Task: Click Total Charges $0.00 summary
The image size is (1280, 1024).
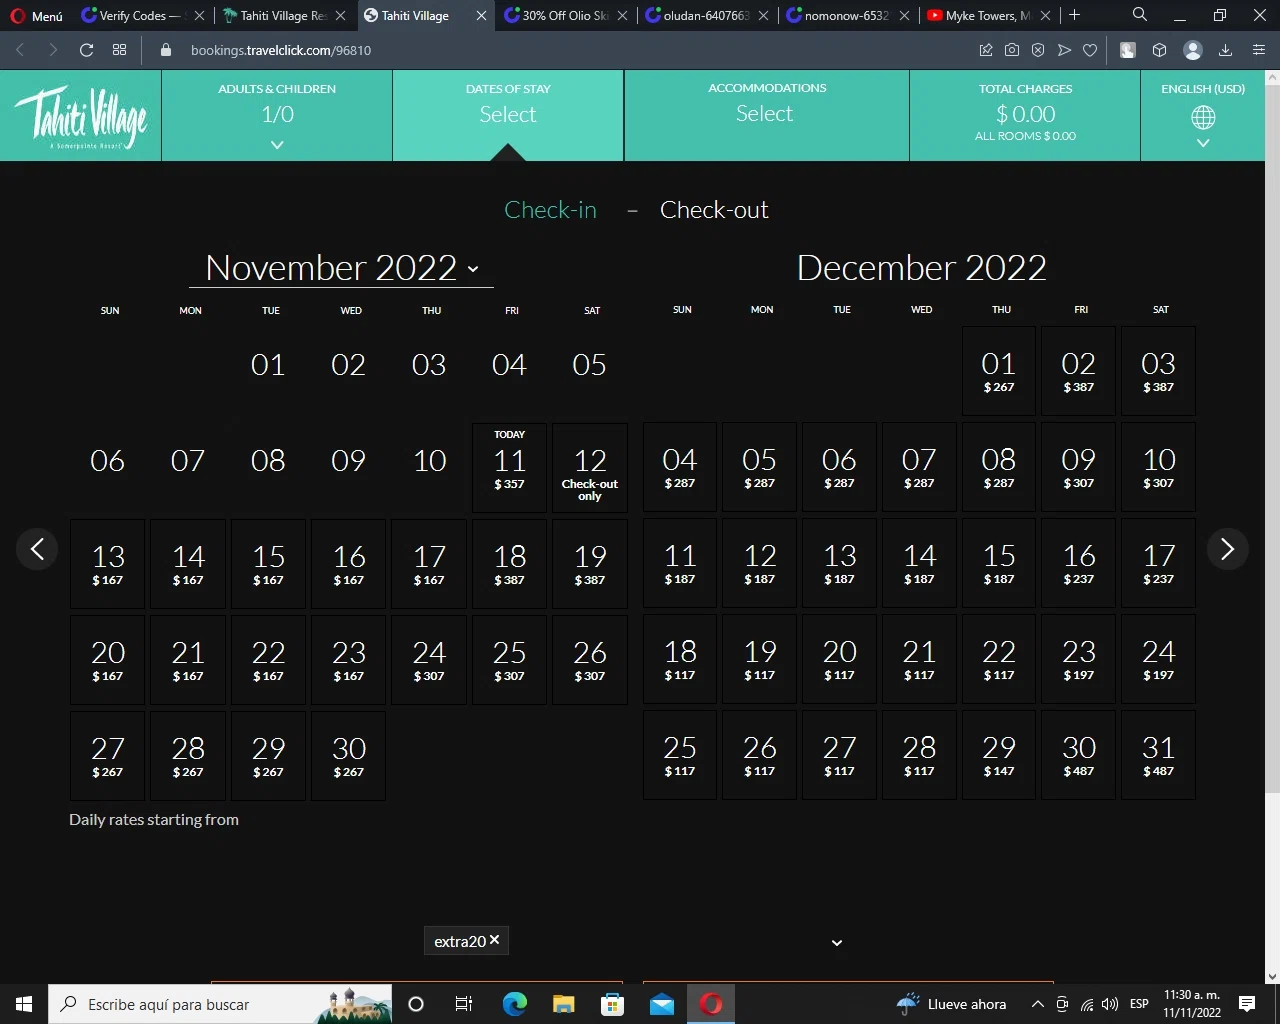Action: [x=1025, y=116]
